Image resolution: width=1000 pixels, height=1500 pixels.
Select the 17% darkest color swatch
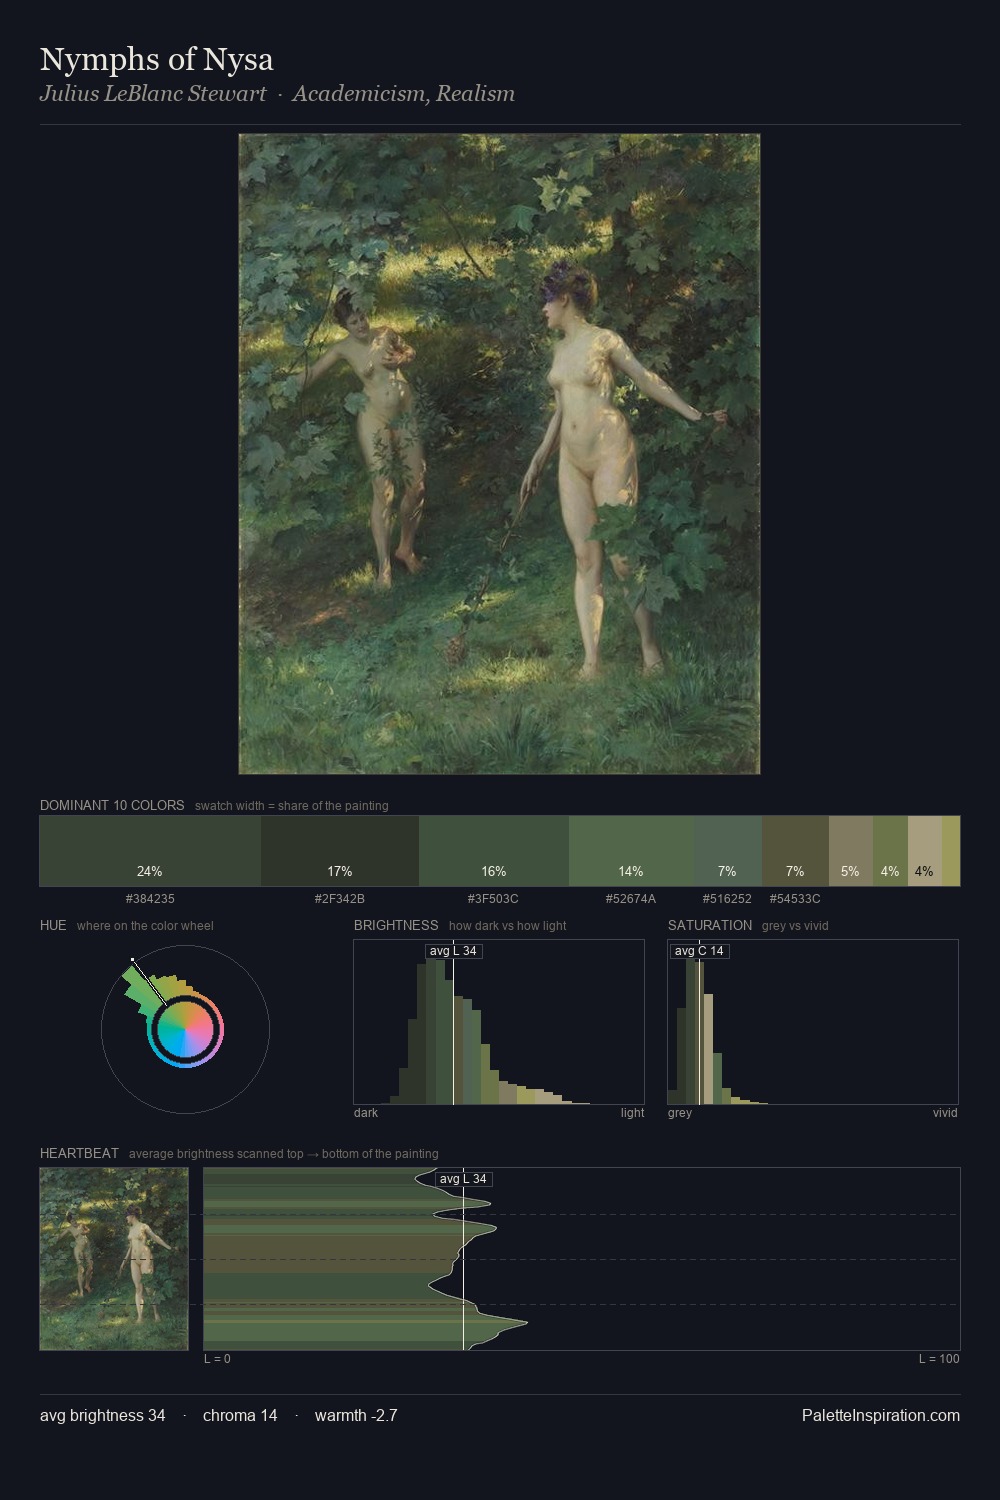coord(340,851)
